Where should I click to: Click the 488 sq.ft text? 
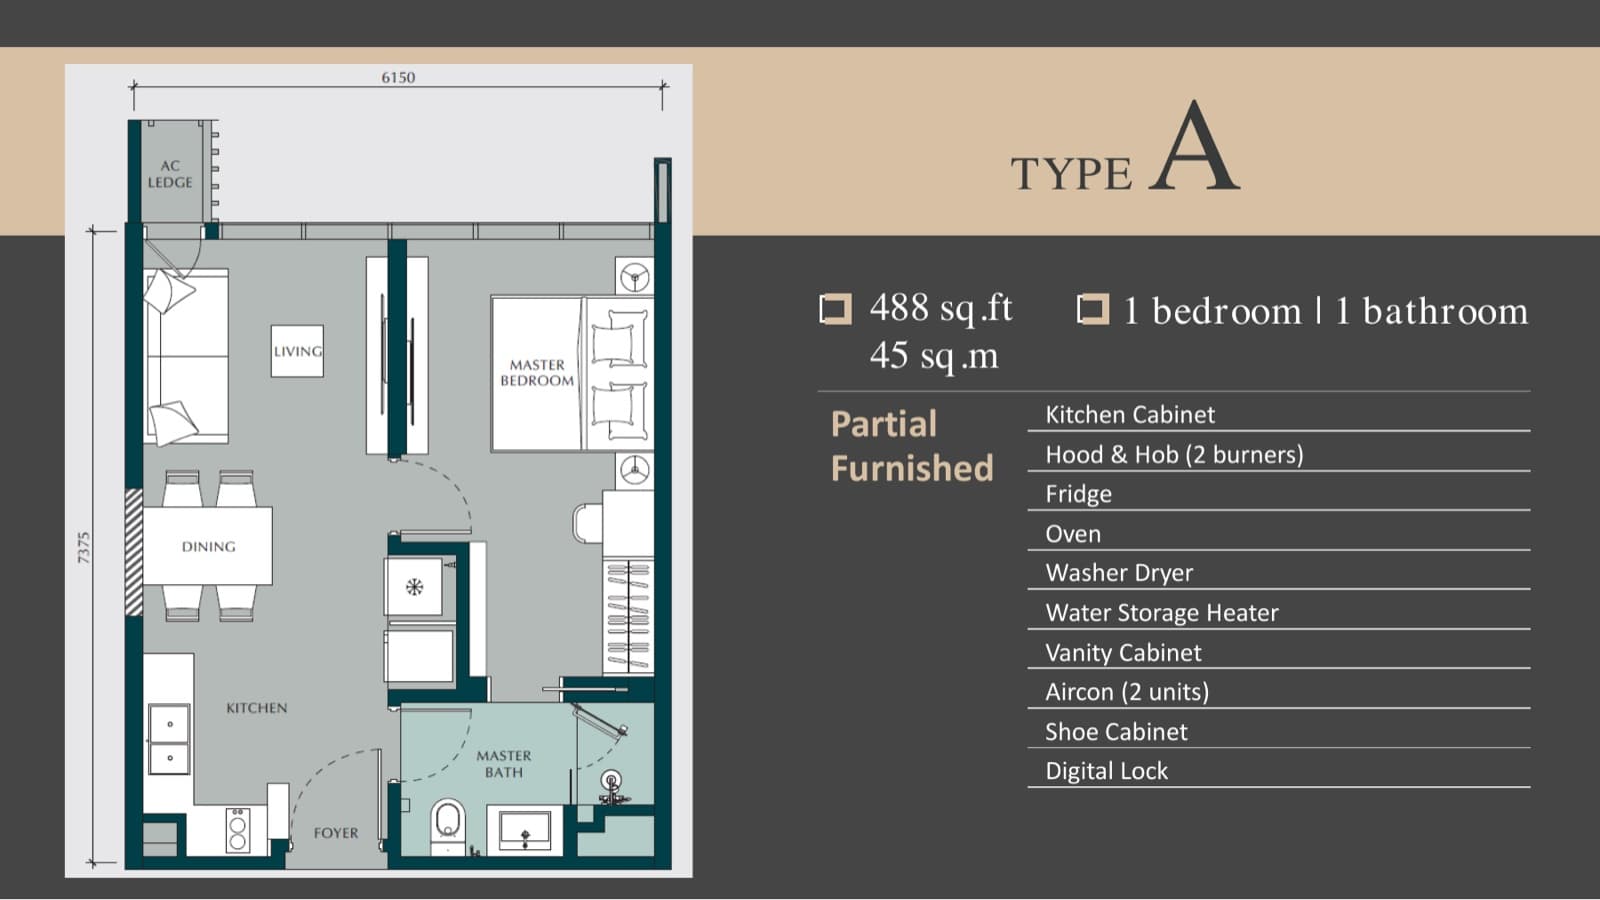pos(941,308)
